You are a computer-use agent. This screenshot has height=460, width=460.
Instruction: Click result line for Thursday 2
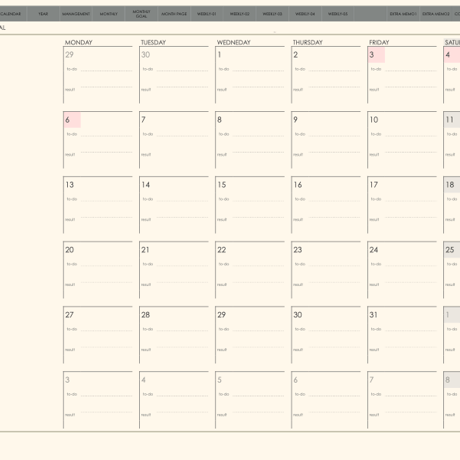(x=334, y=87)
